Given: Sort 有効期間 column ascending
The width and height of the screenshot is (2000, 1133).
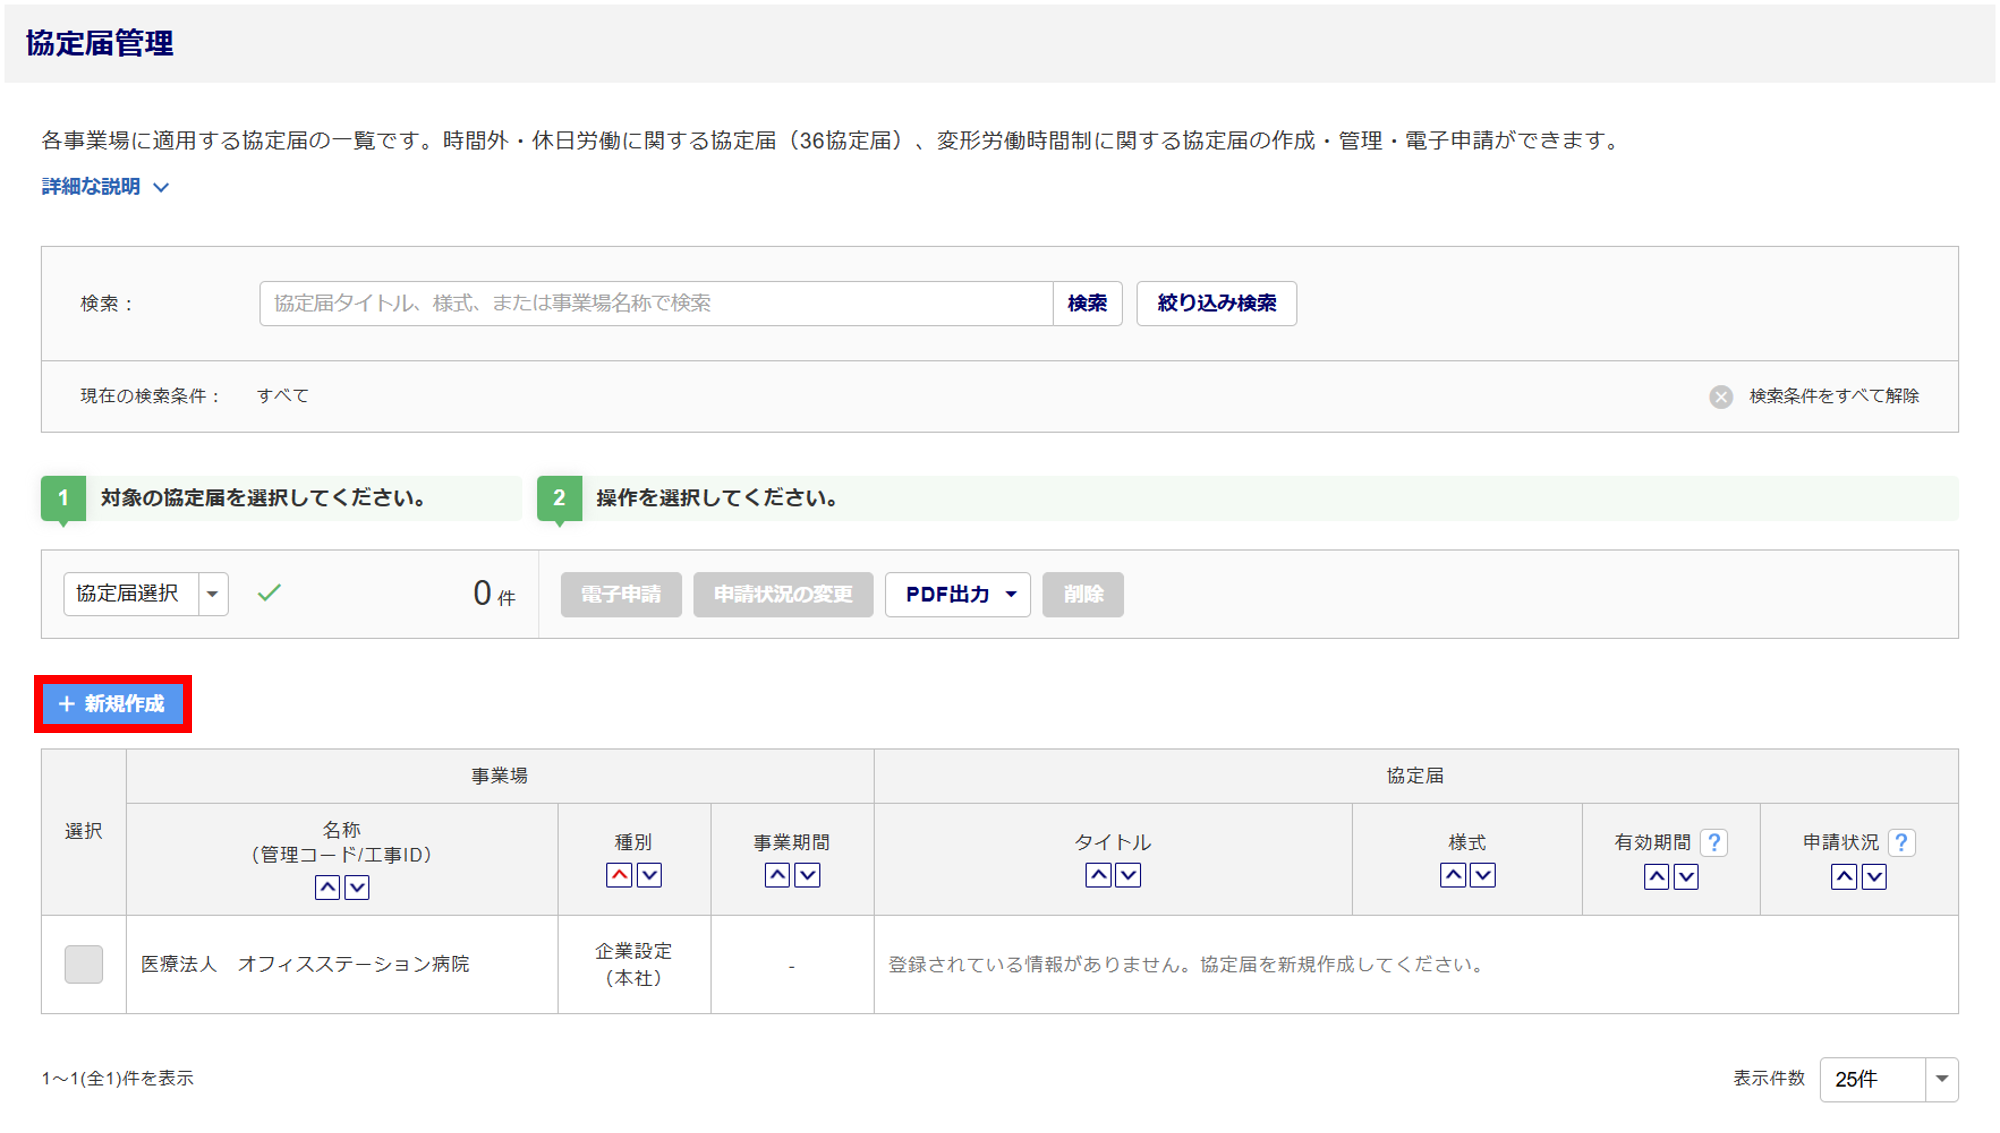Looking at the screenshot, I should tap(1656, 877).
